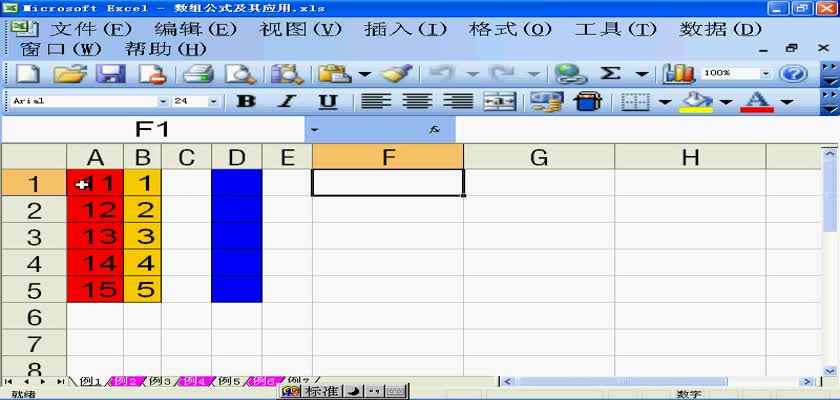Open a file with the folder icon
840x400 pixels.
click(x=69, y=74)
